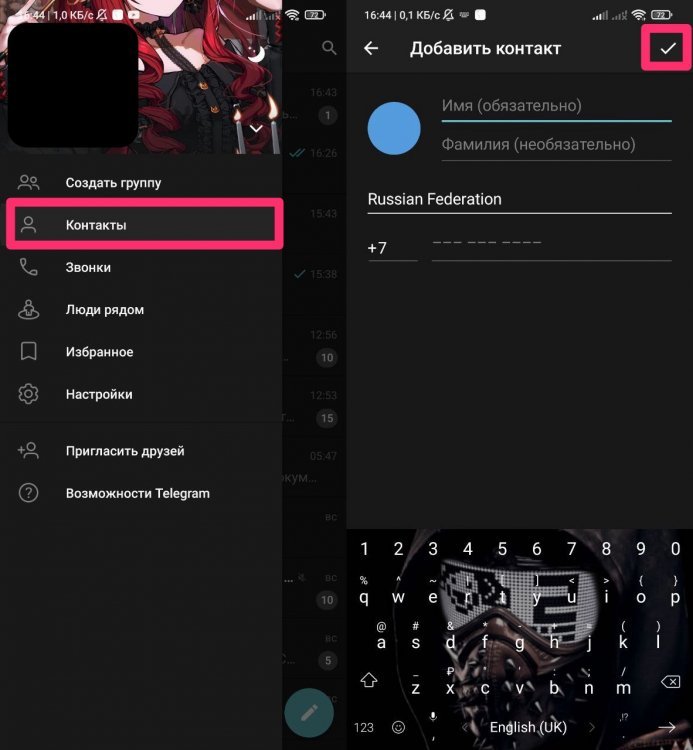Switch keyboard to 123 numeric layout
The width and height of the screenshot is (693, 750).
[364, 727]
